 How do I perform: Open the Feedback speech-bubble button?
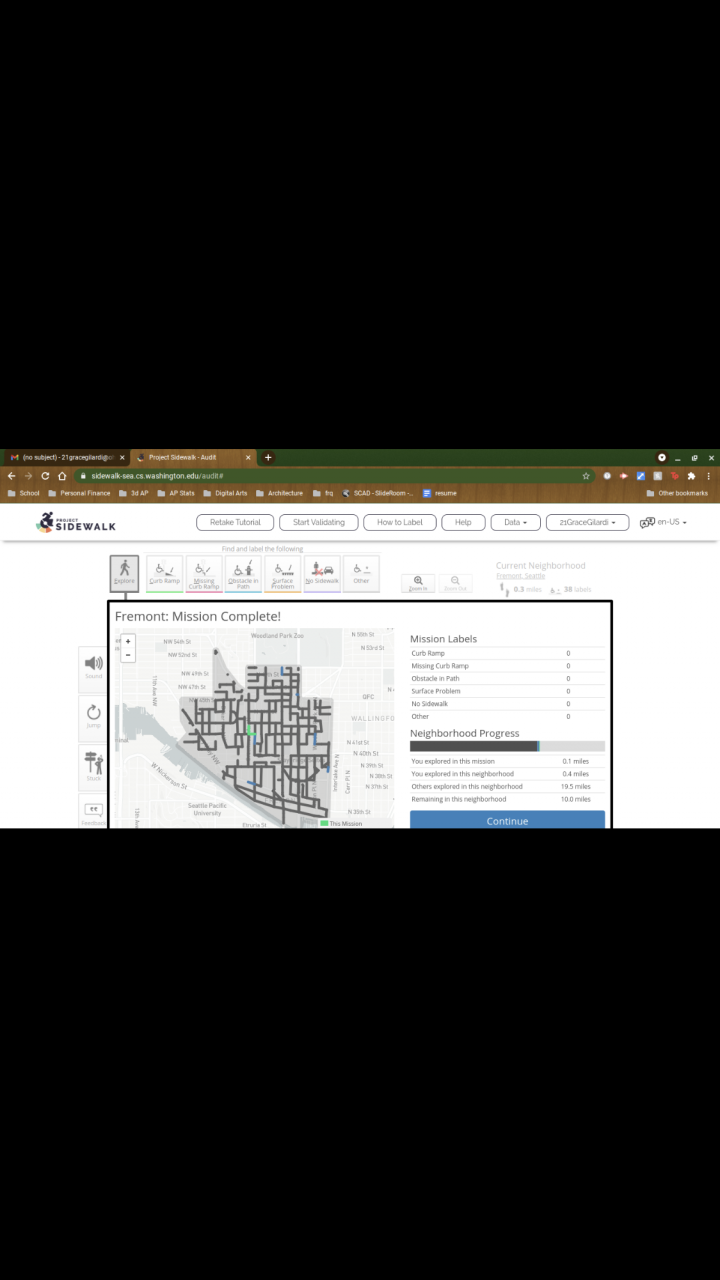(93, 812)
